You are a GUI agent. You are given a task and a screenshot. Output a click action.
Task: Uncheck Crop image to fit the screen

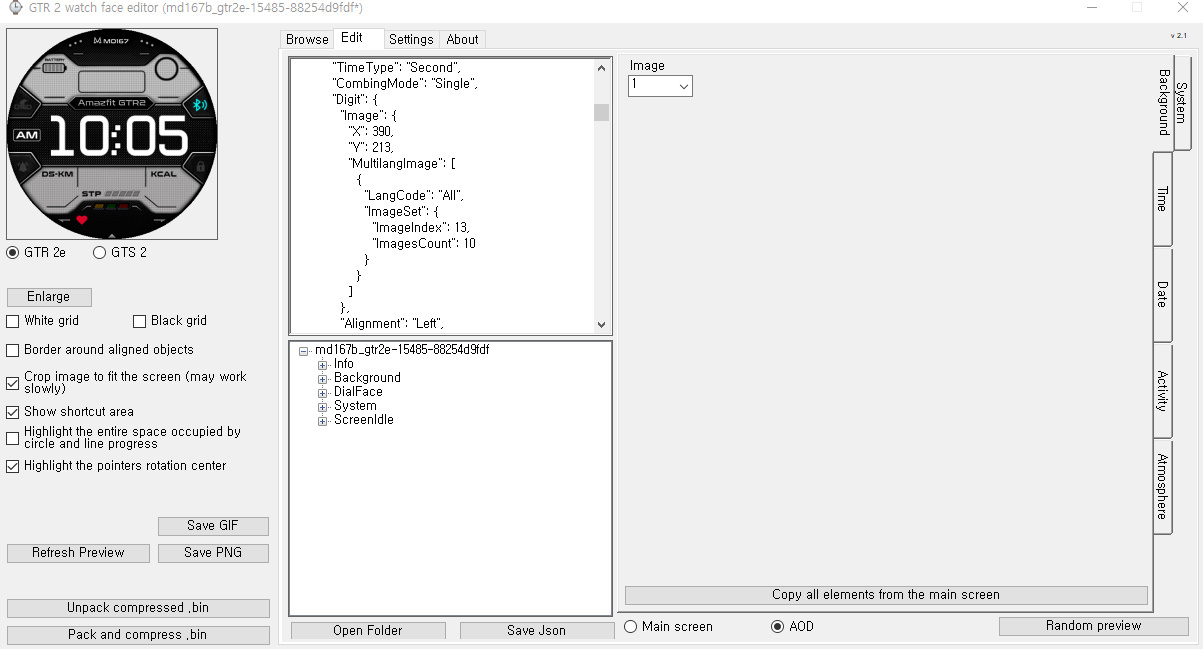click(13, 383)
